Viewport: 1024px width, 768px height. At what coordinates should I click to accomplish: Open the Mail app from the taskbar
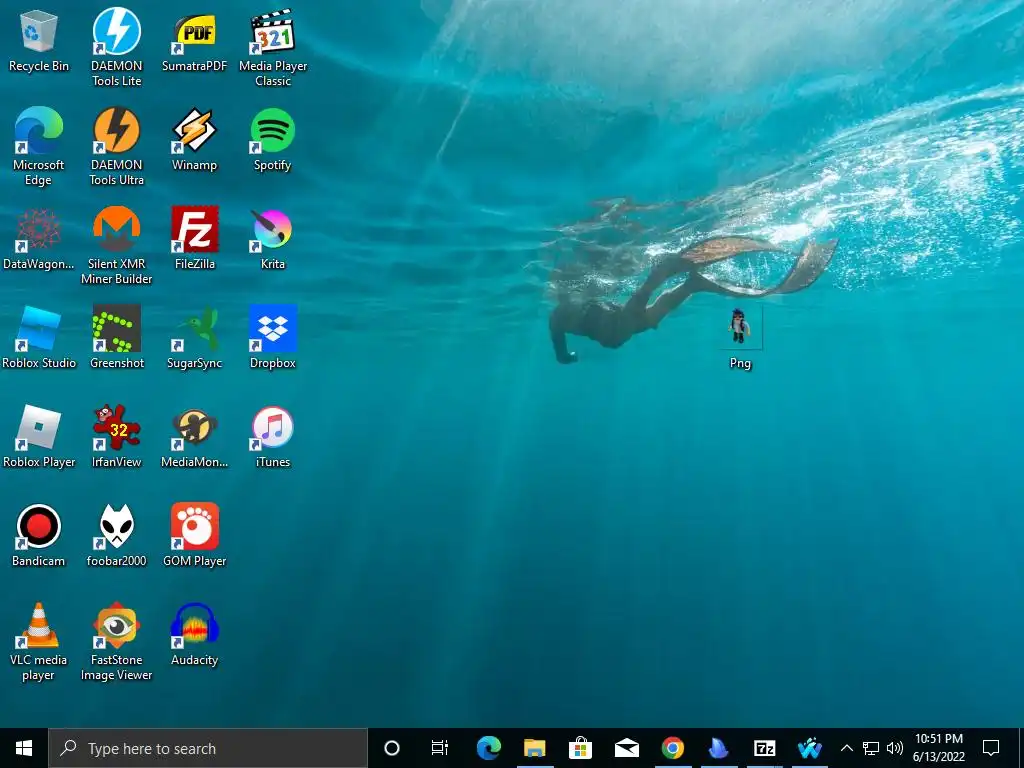(626, 748)
